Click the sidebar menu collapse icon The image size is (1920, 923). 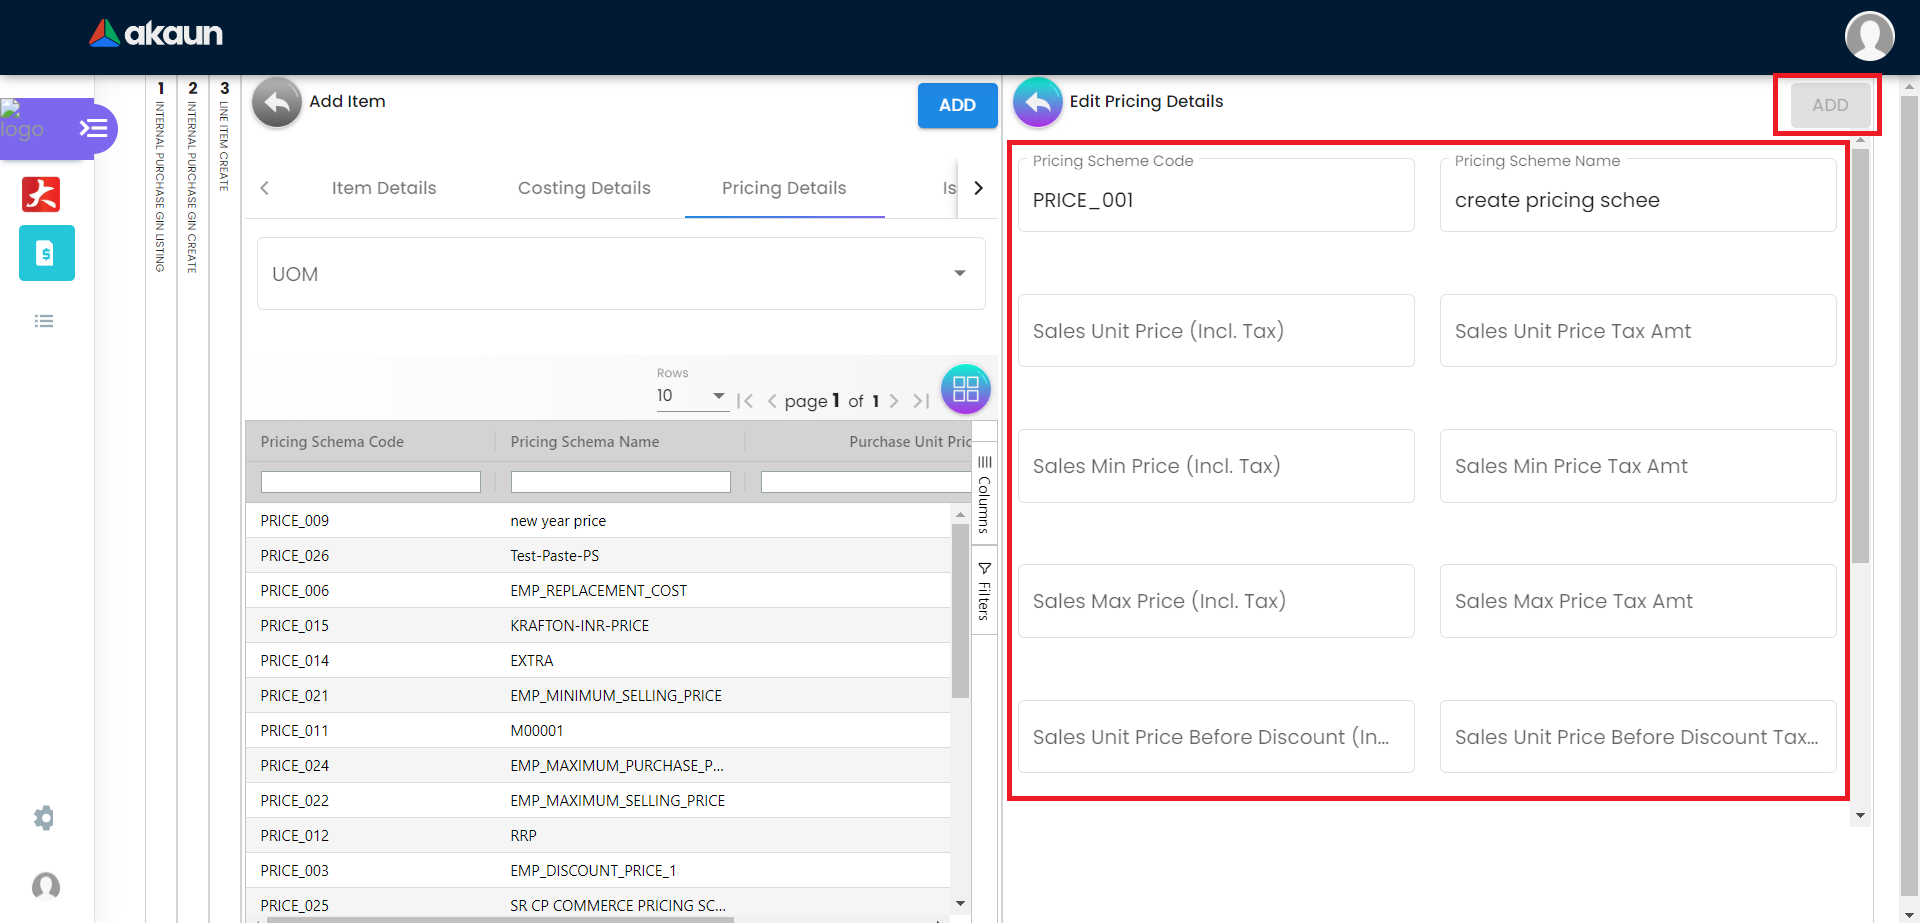tap(94, 128)
